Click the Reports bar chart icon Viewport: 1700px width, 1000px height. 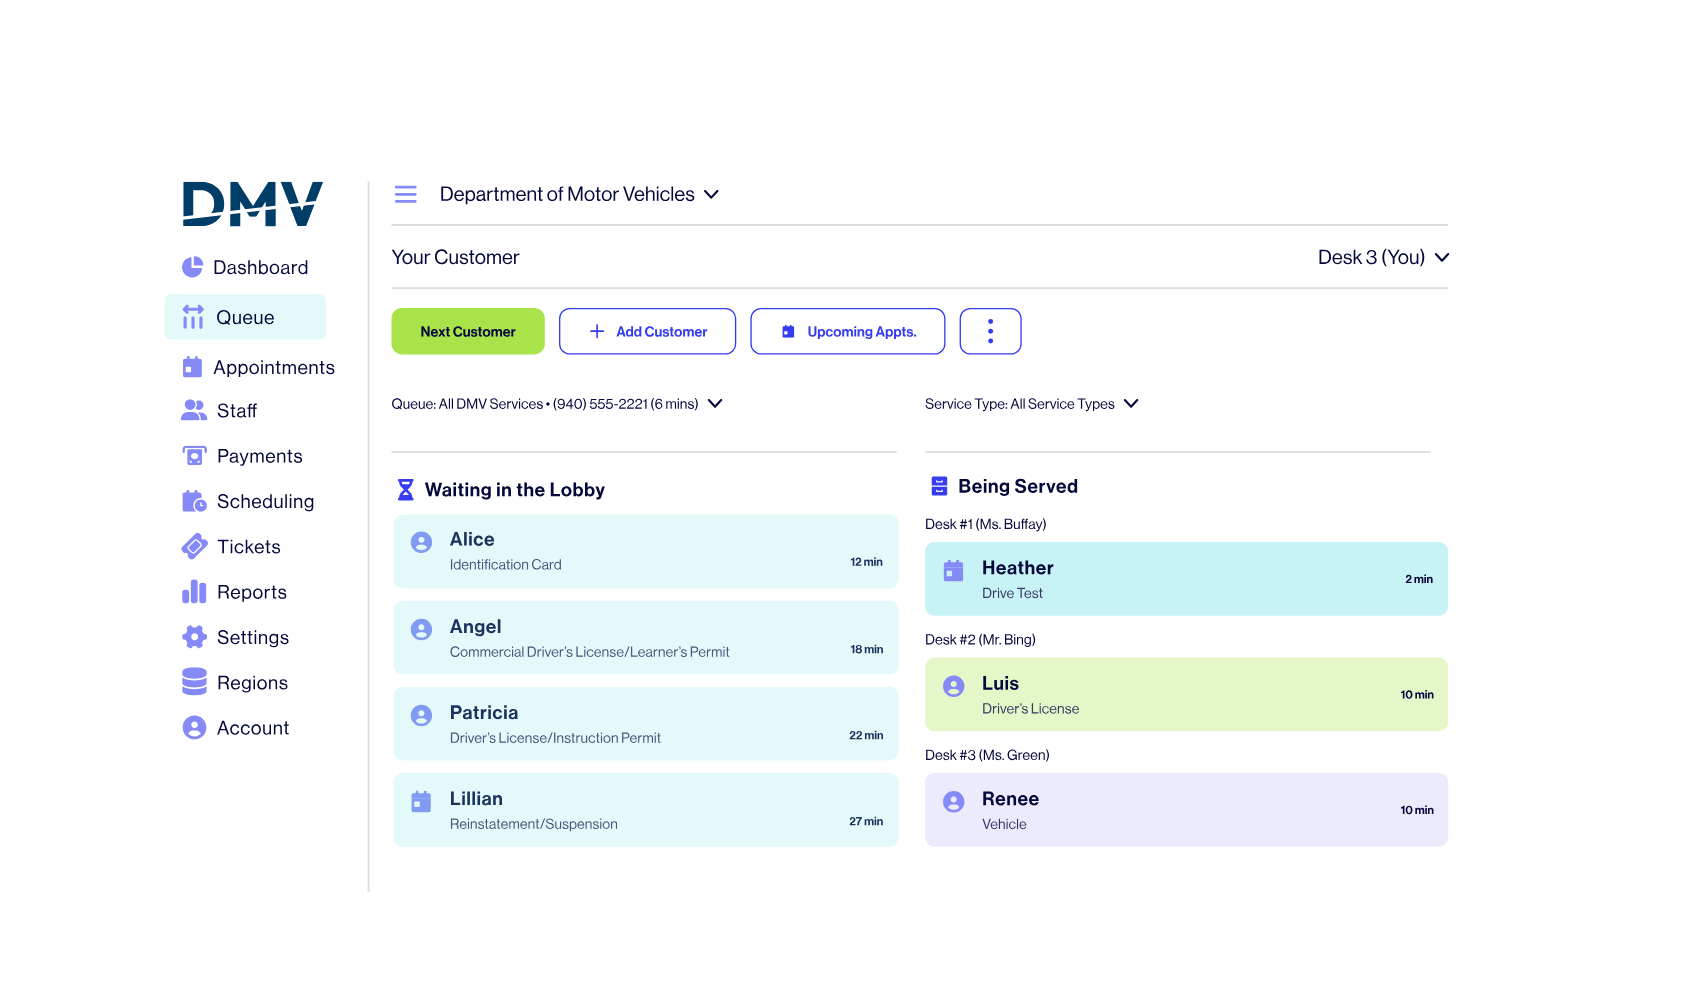click(x=194, y=592)
